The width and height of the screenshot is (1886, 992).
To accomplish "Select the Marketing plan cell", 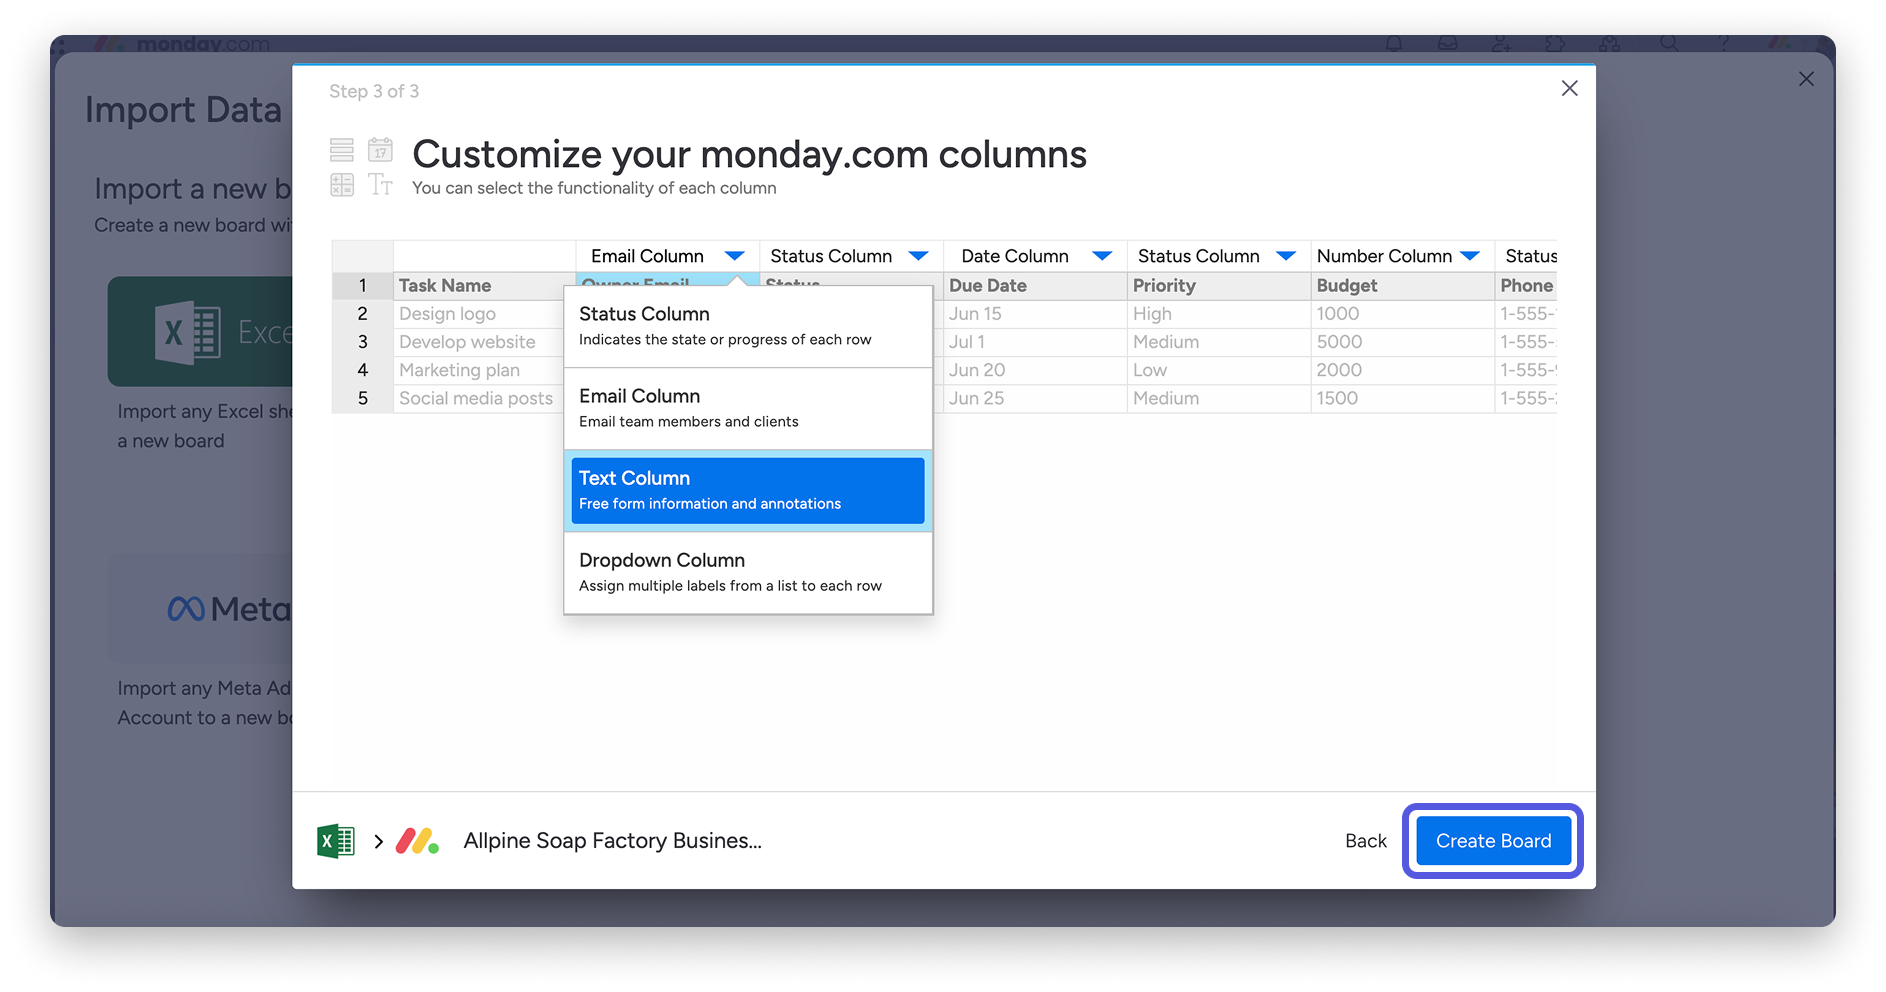I will [x=479, y=370].
